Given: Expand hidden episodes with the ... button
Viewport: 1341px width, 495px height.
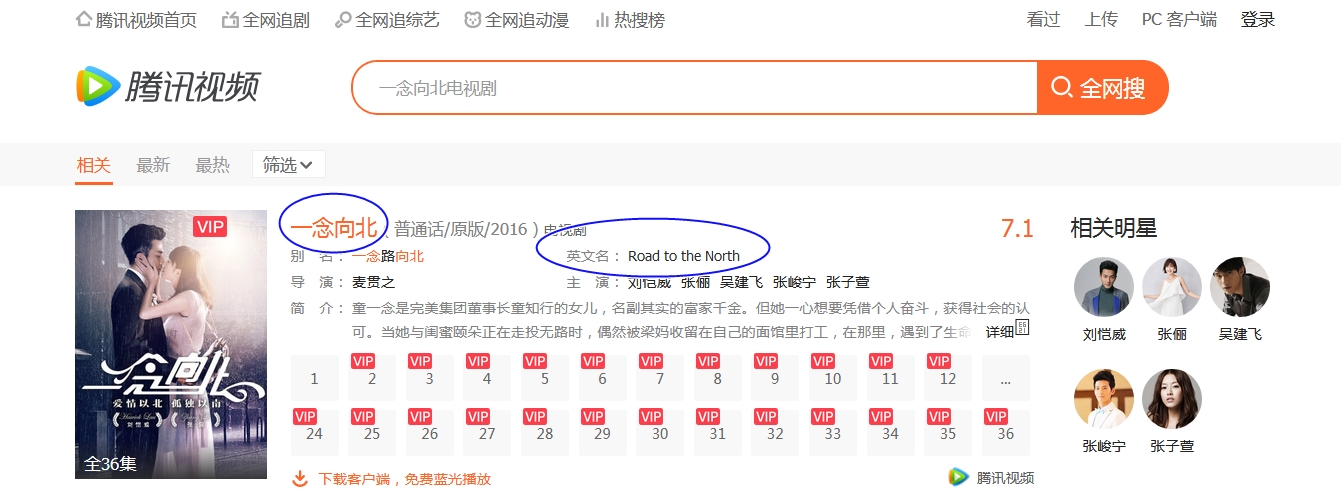Looking at the screenshot, I should click(x=1006, y=379).
